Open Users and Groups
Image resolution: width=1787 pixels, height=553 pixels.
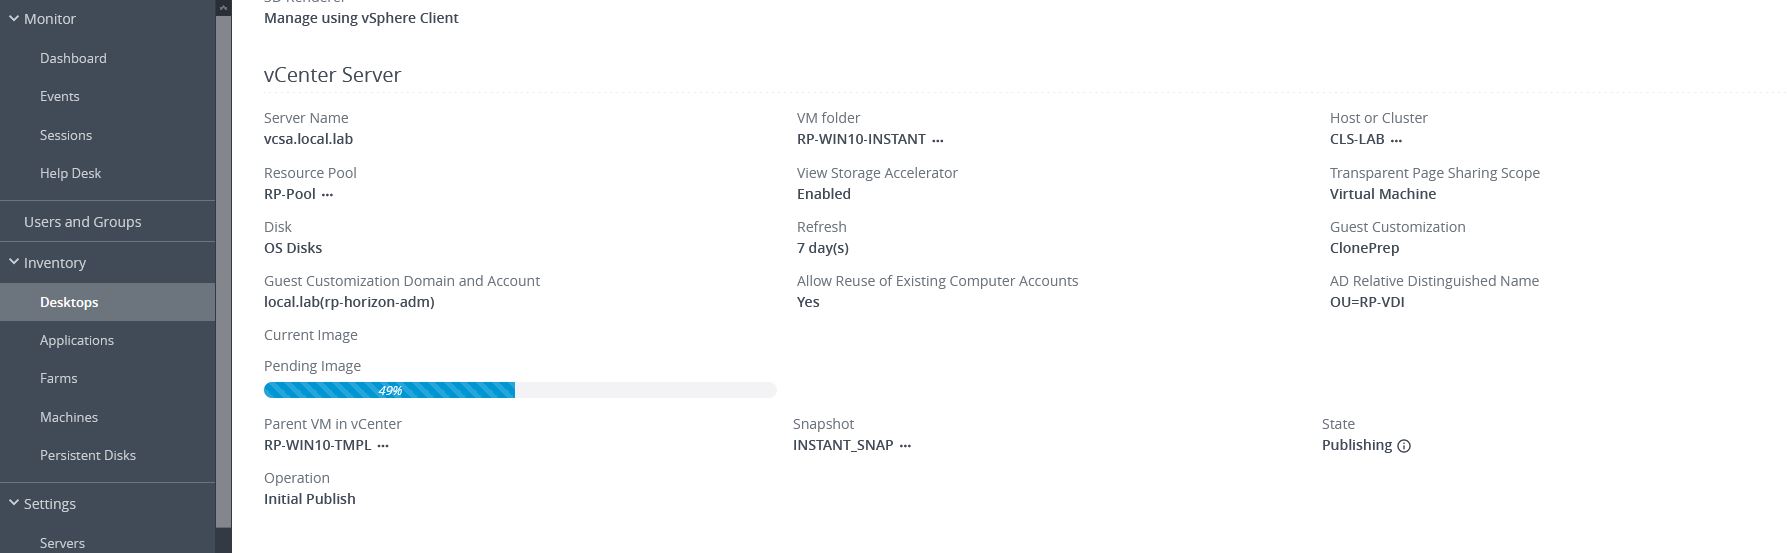[82, 221]
